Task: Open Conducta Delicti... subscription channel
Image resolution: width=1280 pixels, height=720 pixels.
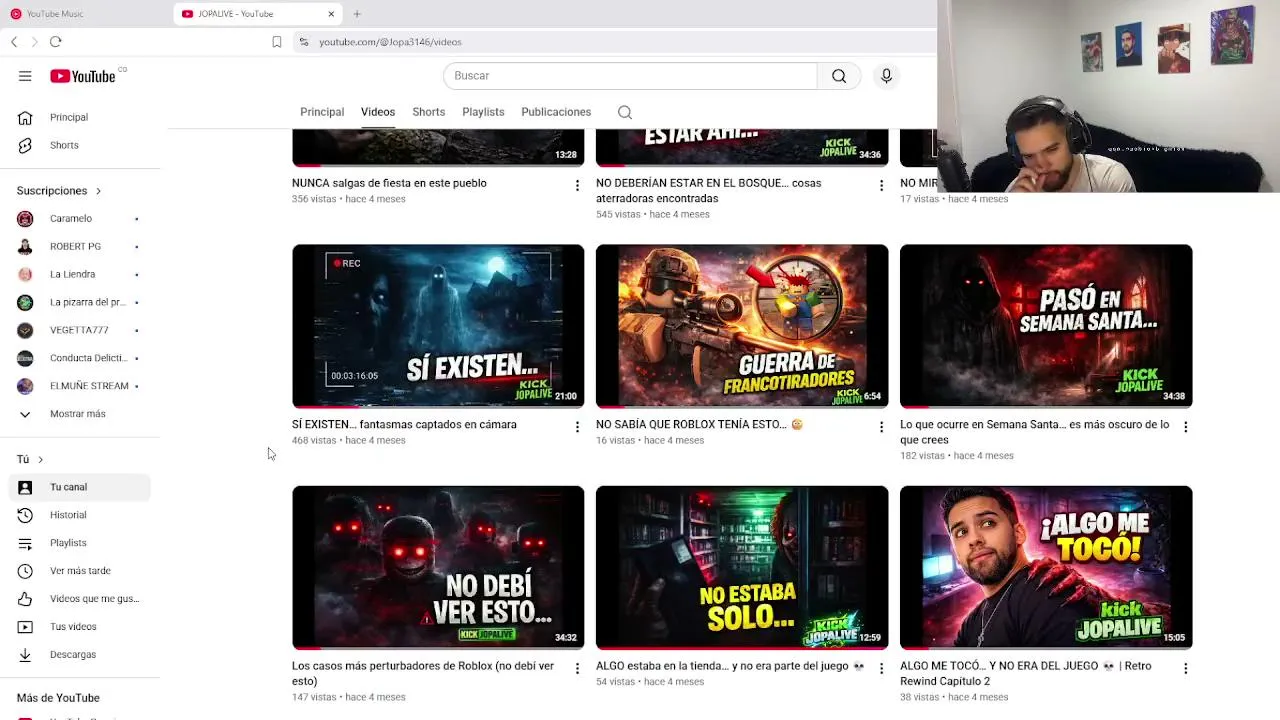Action: [80, 358]
